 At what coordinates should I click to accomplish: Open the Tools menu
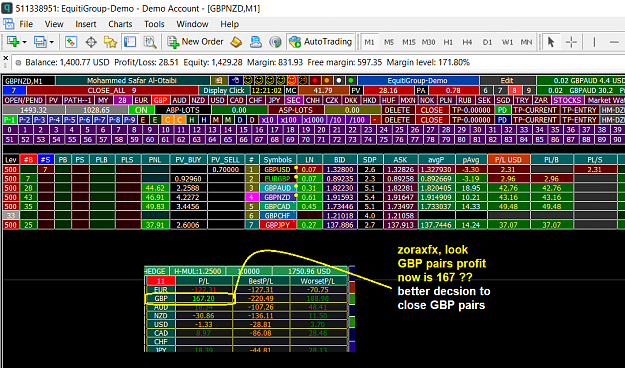[x=154, y=24]
